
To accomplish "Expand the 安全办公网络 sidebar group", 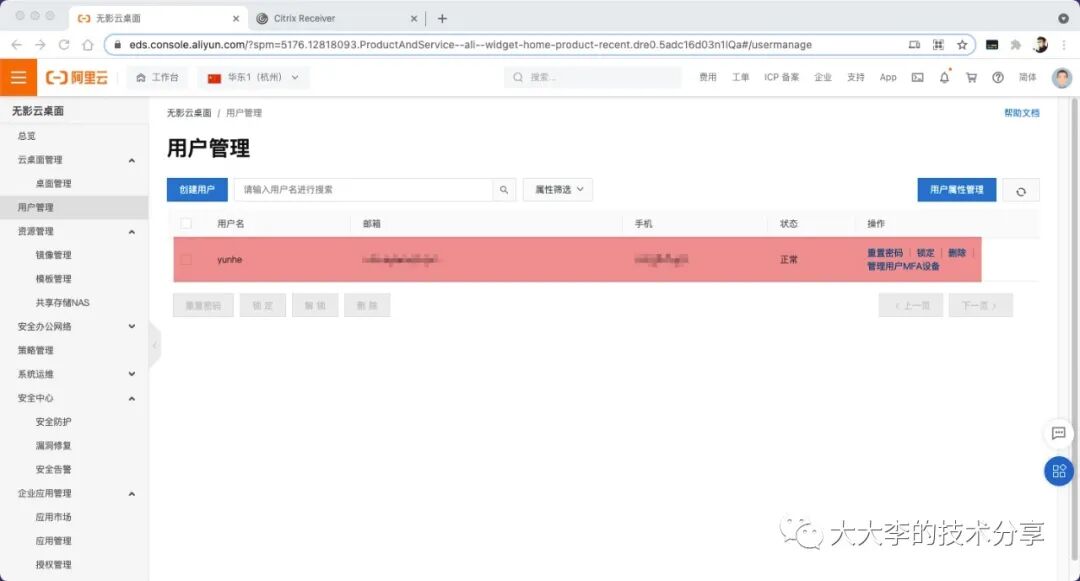I will click(132, 326).
